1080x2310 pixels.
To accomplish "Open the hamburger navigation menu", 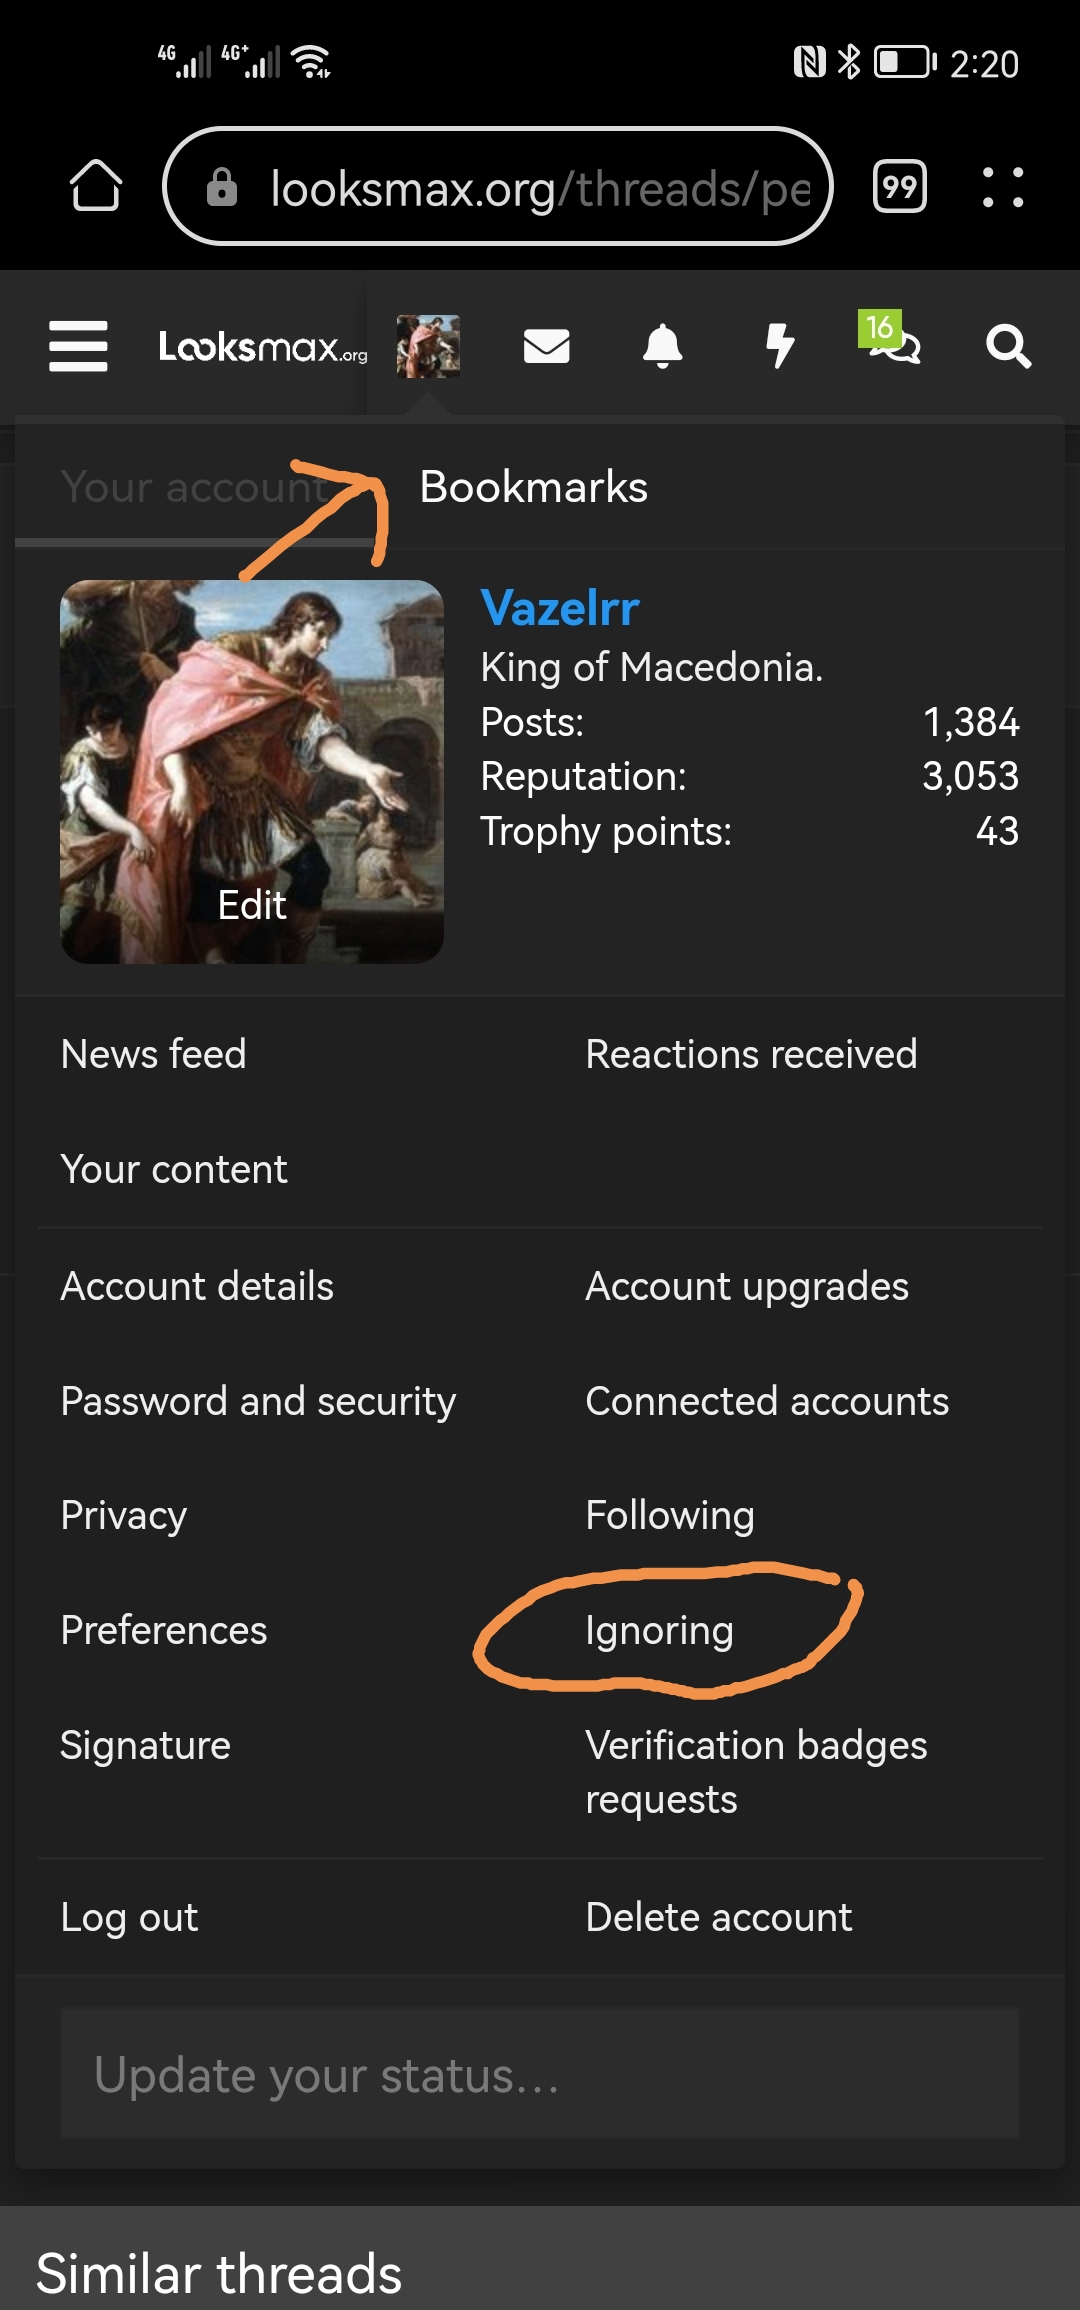I will click(78, 346).
